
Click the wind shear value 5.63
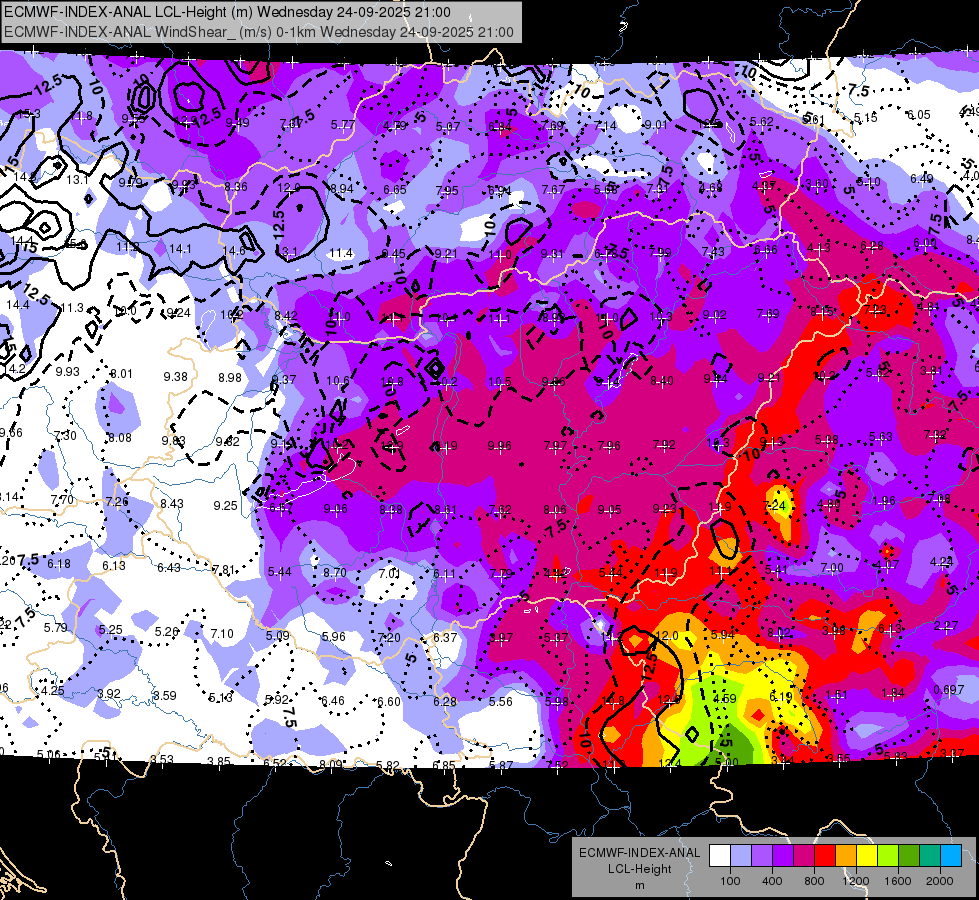[x=881, y=437]
